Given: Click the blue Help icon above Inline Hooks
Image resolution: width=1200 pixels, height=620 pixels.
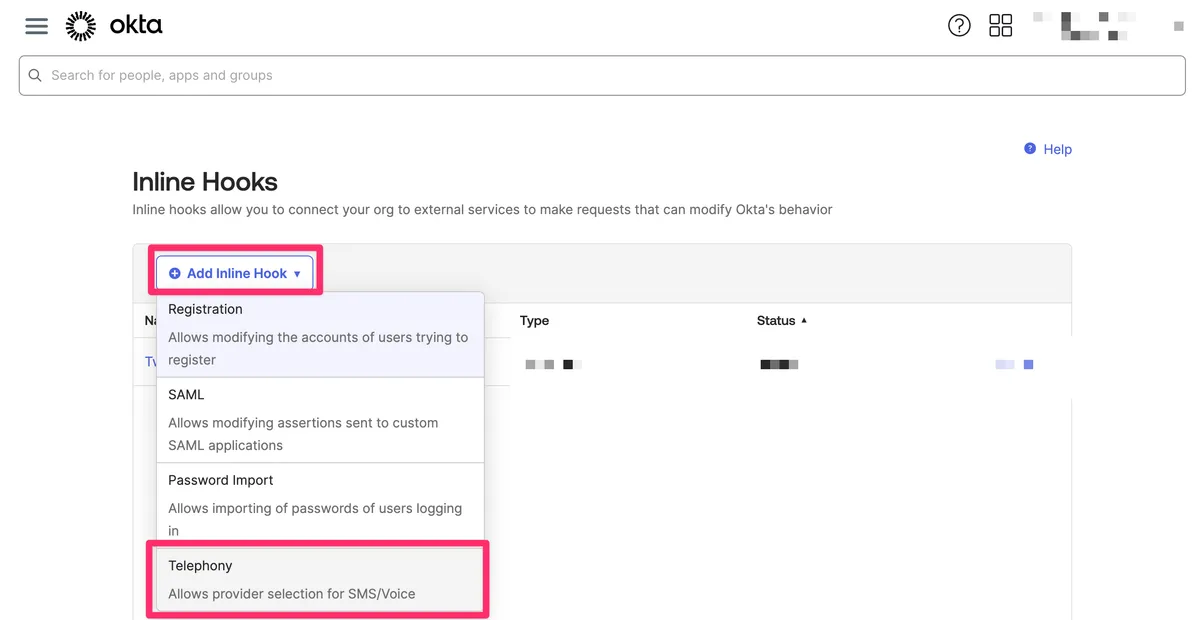Looking at the screenshot, I should point(1030,149).
